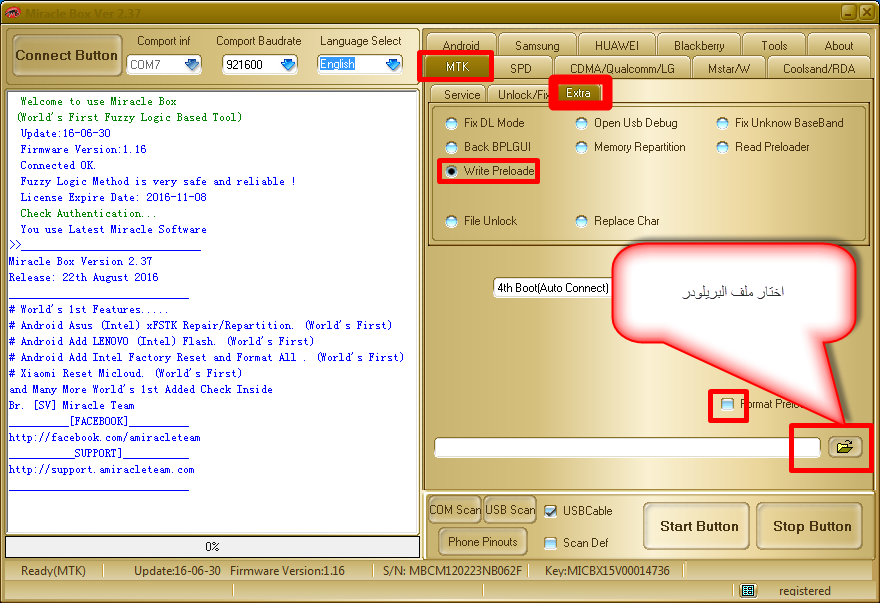Switch to the Mstar/W tab
Screen dimensions: 880x603
click(x=728, y=68)
